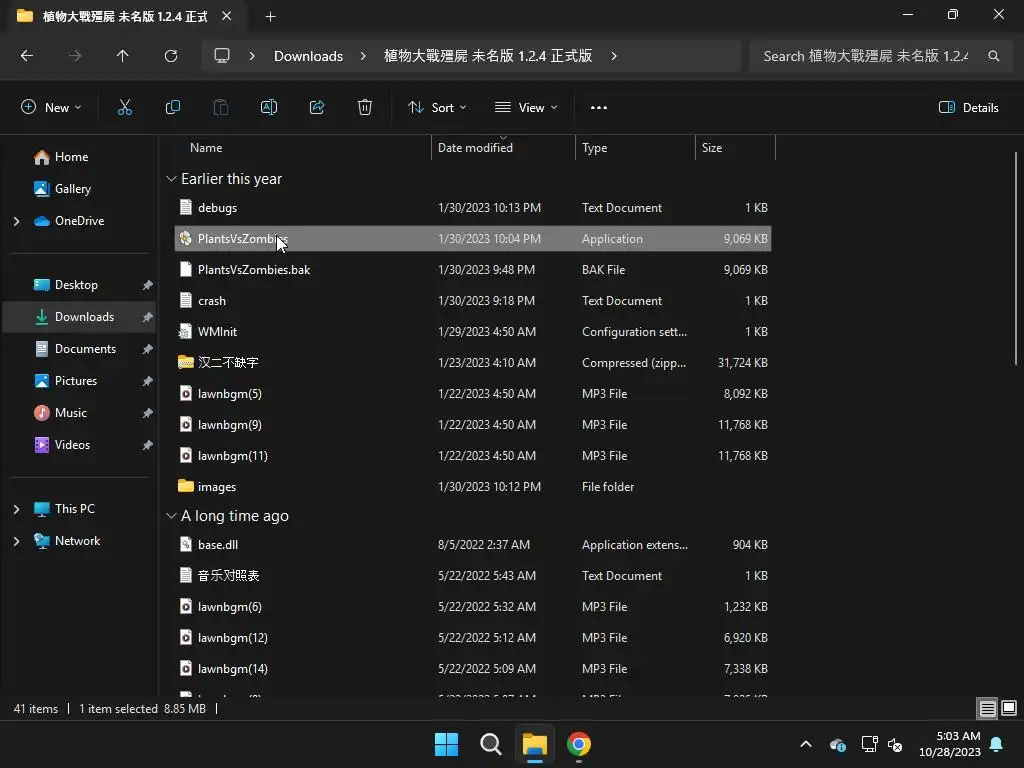The width and height of the screenshot is (1024, 768).
Task: Open the Sort dropdown
Action: (x=437, y=108)
